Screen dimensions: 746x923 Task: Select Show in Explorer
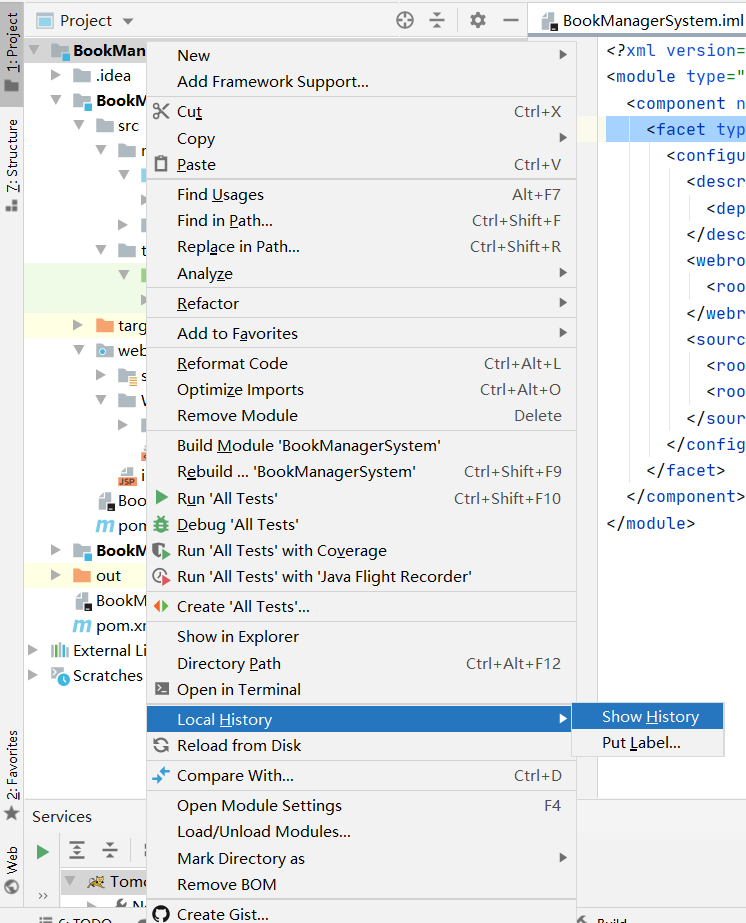coord(361,636)
